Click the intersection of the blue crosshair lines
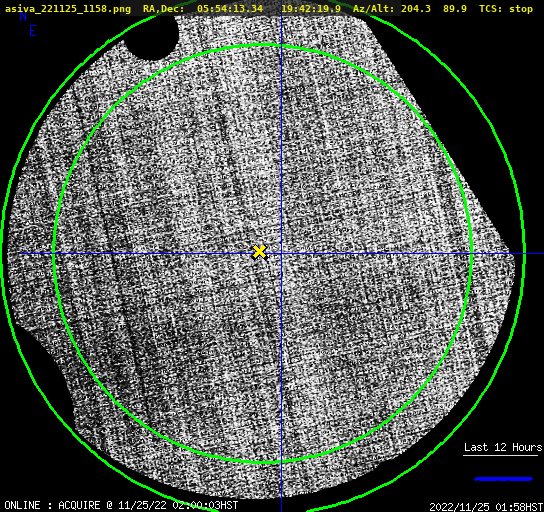The image size is (544, 512). [281, 254]
